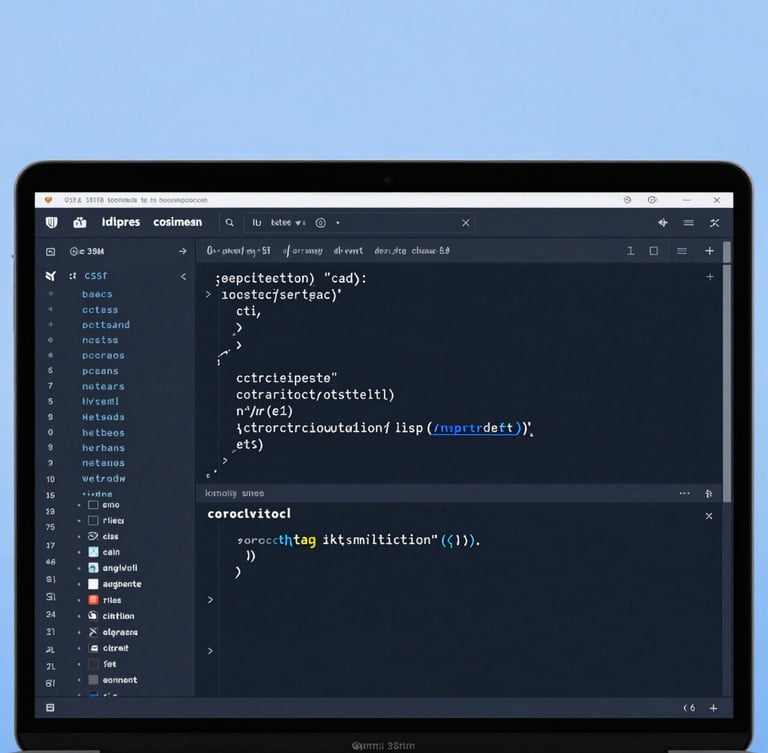The image size is (768, 753).
Task: Select the ncstss tree item
Action: [100, 340]
